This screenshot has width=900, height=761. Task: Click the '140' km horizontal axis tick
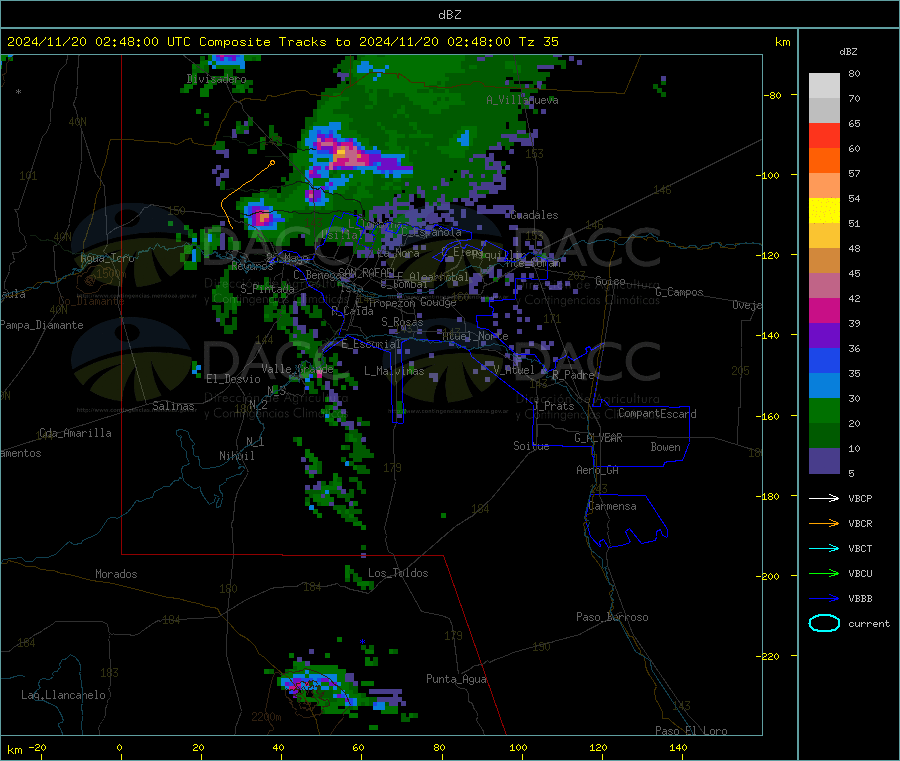click(678, 747)
